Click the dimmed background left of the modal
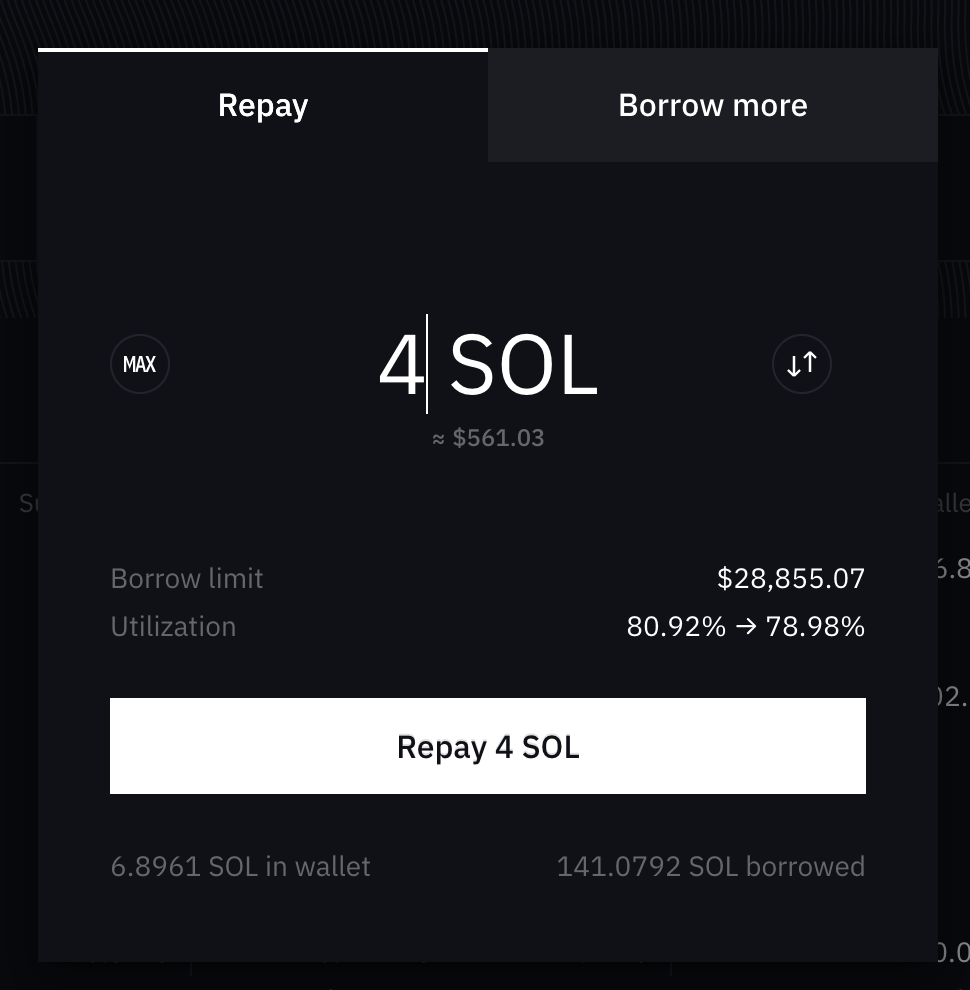The image size is (970, 990). (x=18, y=503)
